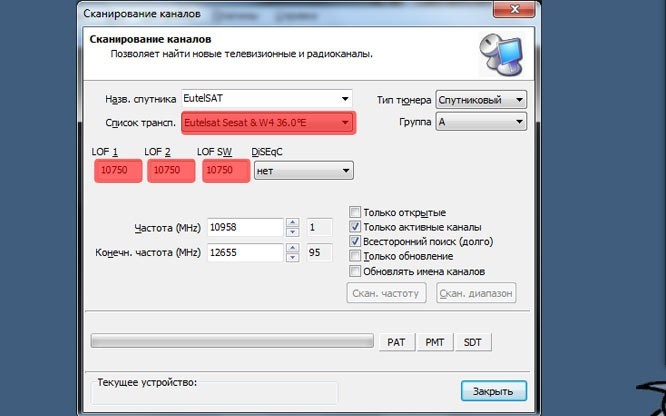Enable the Только открытые checkbox
The height and width of the screenshot is (416, 666).
355,213
